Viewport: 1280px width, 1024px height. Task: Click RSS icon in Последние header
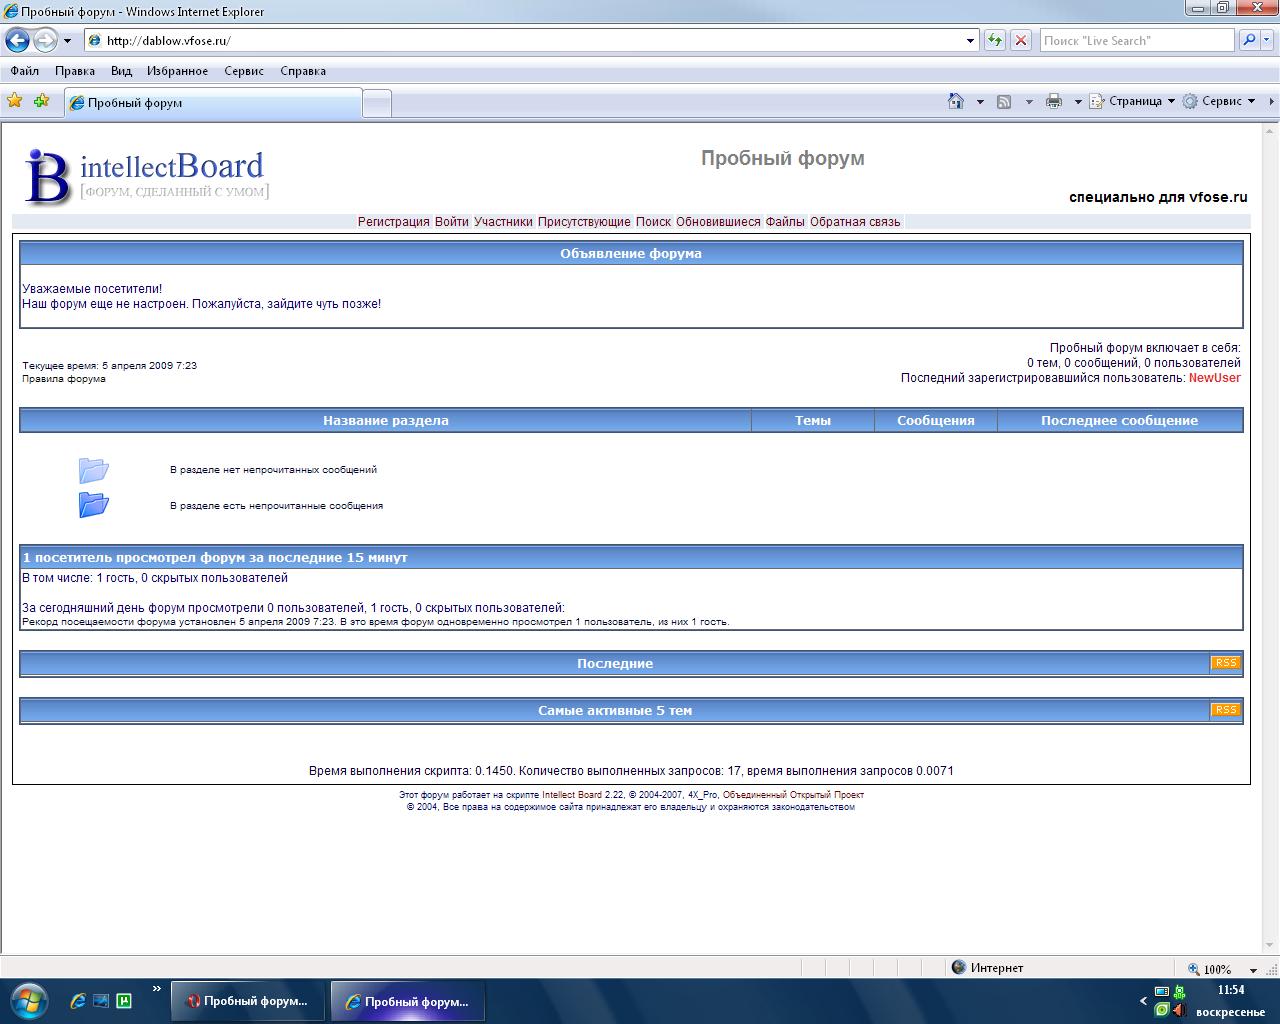1225,663
